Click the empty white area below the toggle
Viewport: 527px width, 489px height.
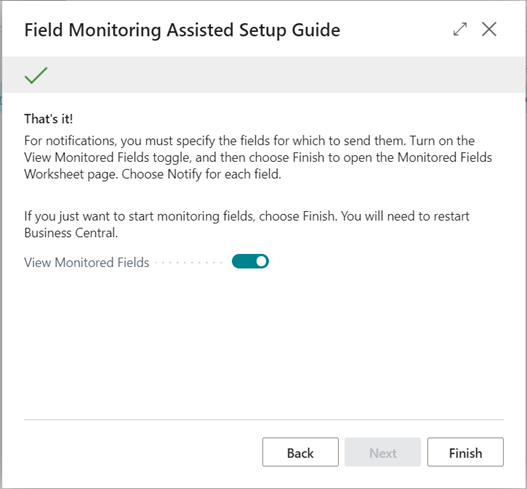[x=264, y=343]
